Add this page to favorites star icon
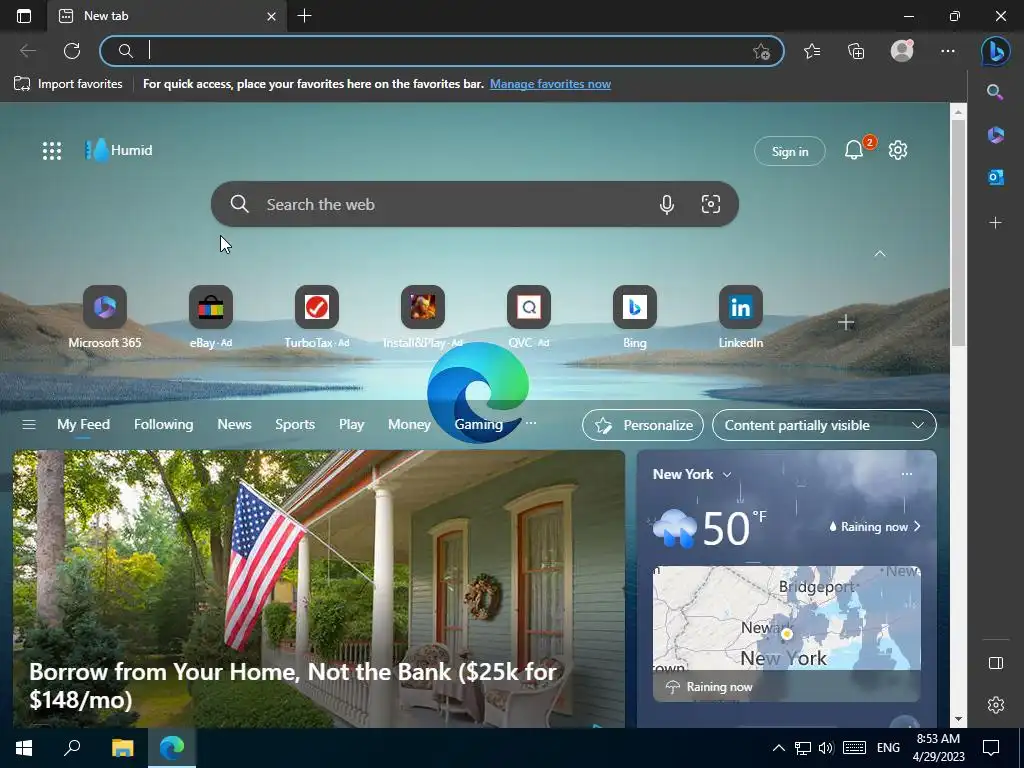The width and height of the screenshot is (1024, 768). [761, 52]
